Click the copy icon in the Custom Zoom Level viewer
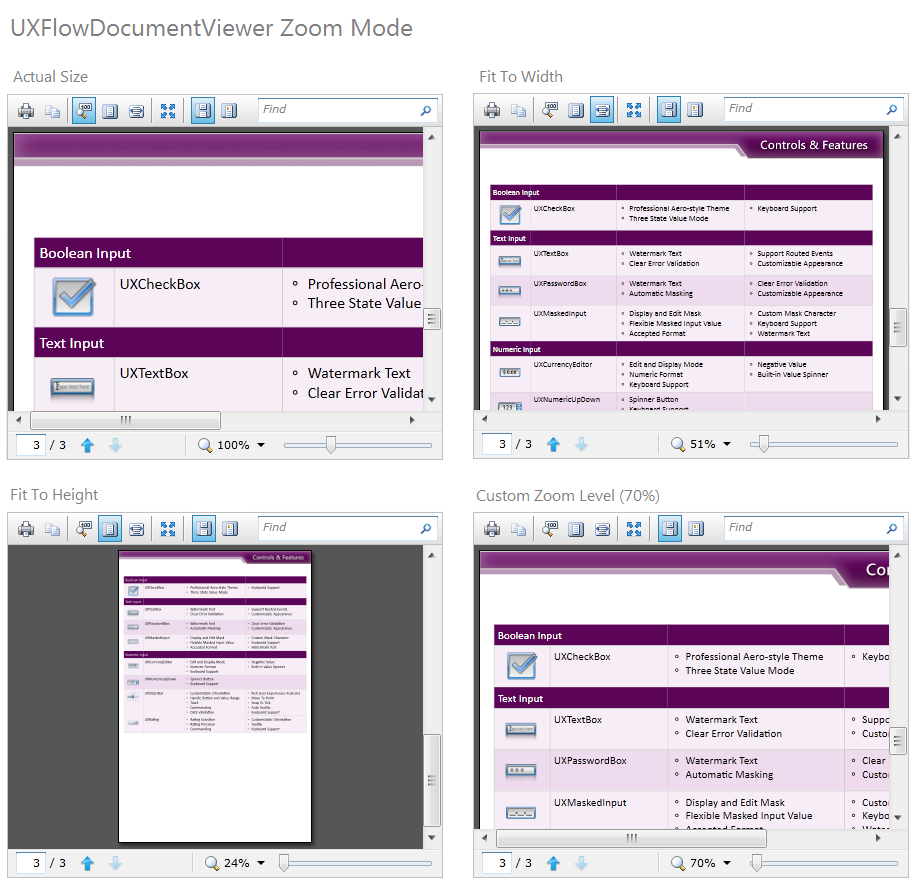This screenshot has width=914, height=886. coord(518,529)
